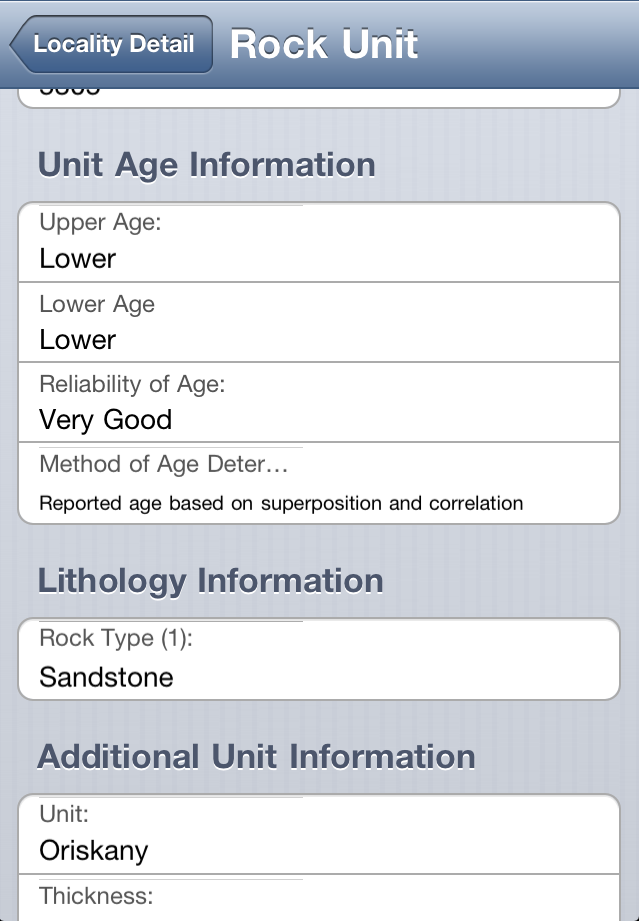Tap the superposition and correlation text
The height and width of the screenshot is (921, 639).
point(281,503)
